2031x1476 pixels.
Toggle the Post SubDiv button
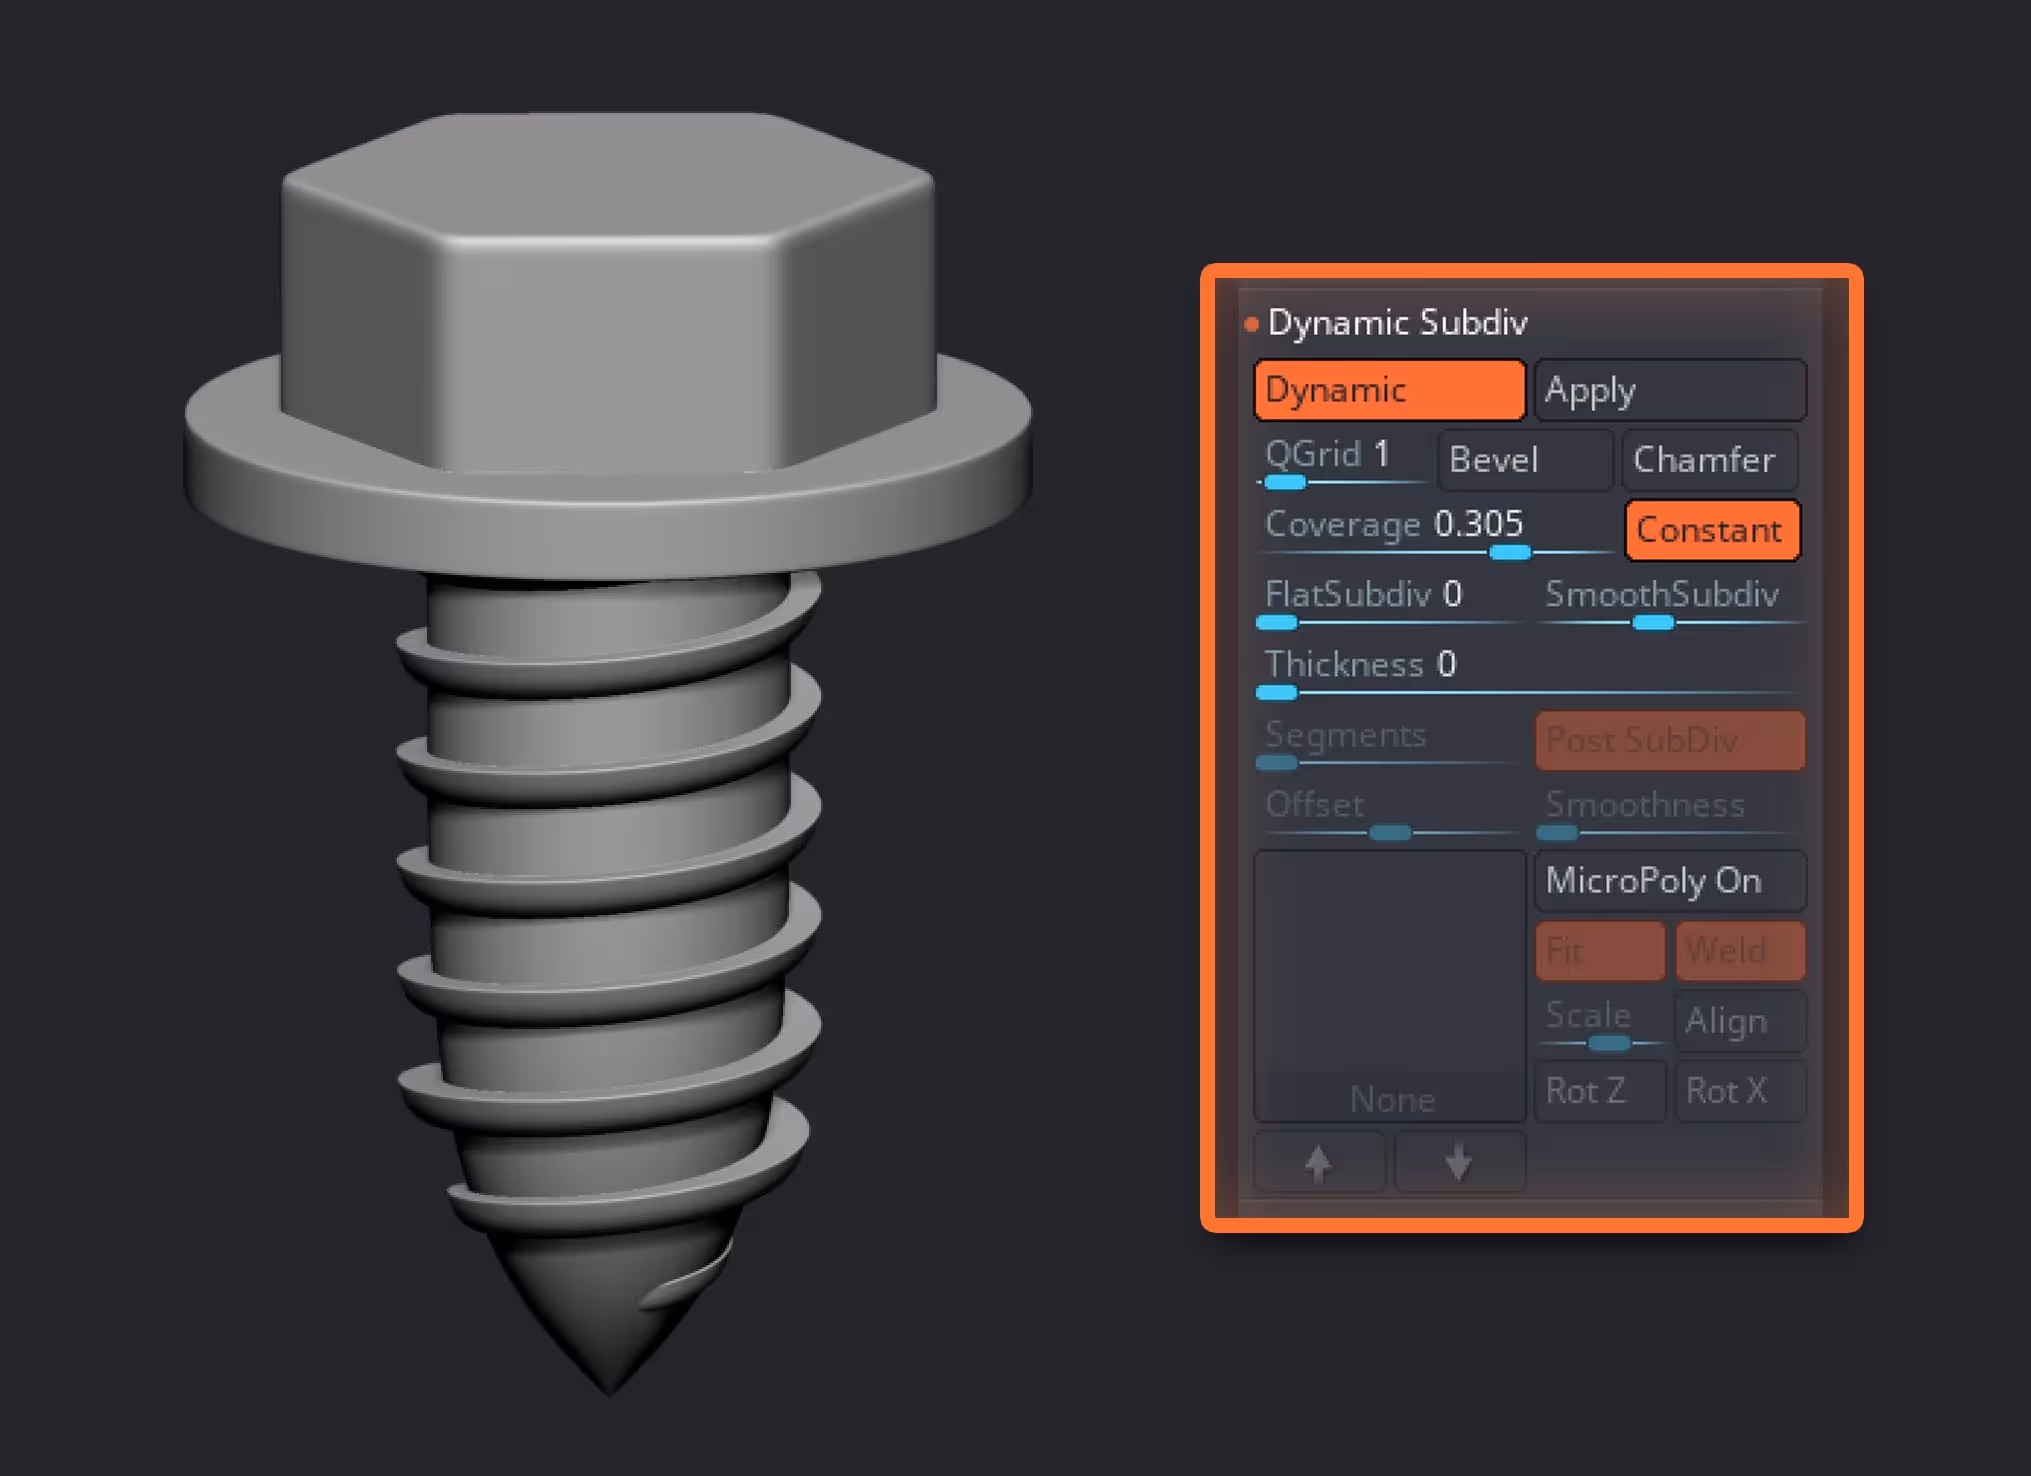point(1670,741)
